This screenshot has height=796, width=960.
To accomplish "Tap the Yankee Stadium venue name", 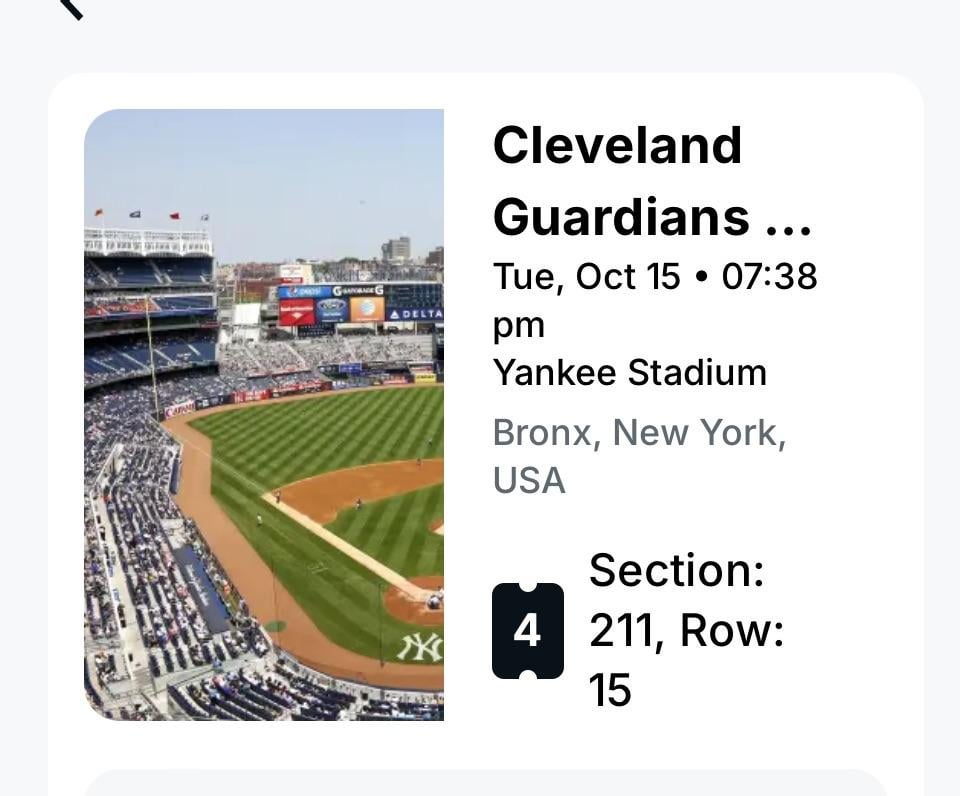I will point(629,373).
